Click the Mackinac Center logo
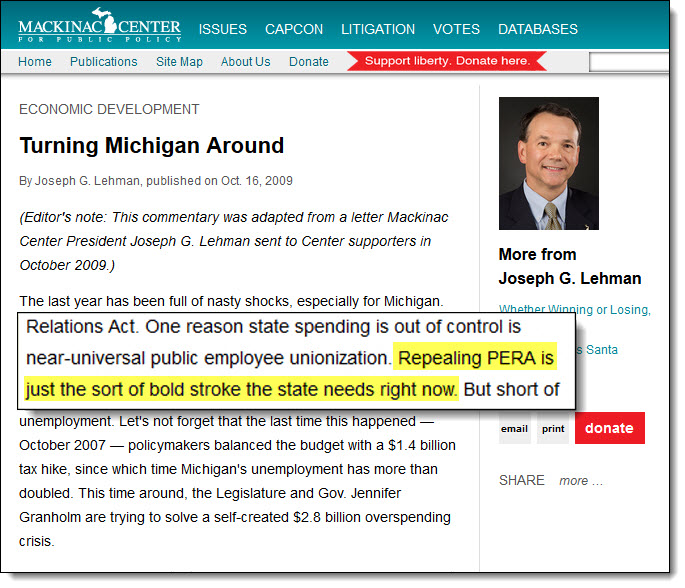The image size is (685, 588). 99,26
